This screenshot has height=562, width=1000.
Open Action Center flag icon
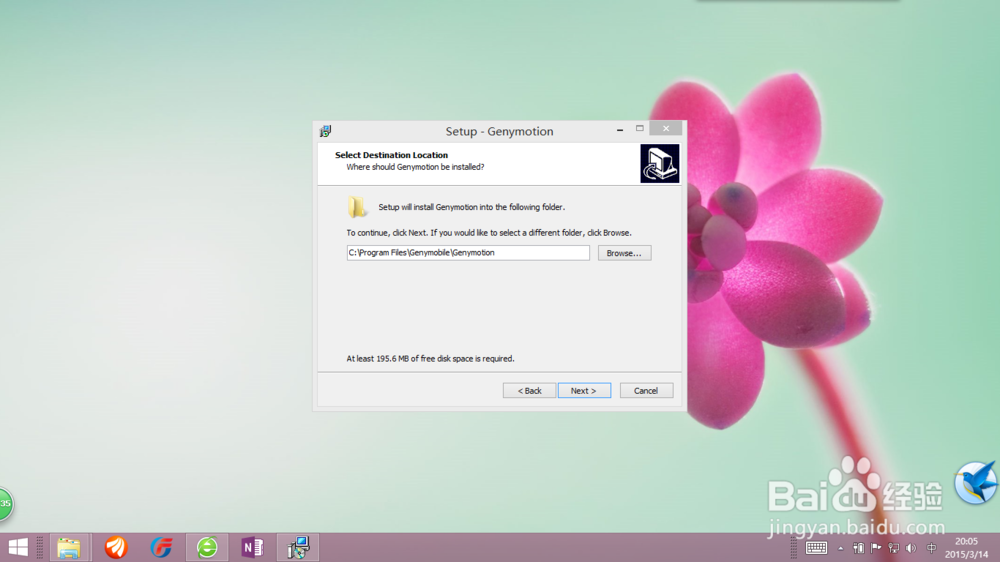pos(876,548)
